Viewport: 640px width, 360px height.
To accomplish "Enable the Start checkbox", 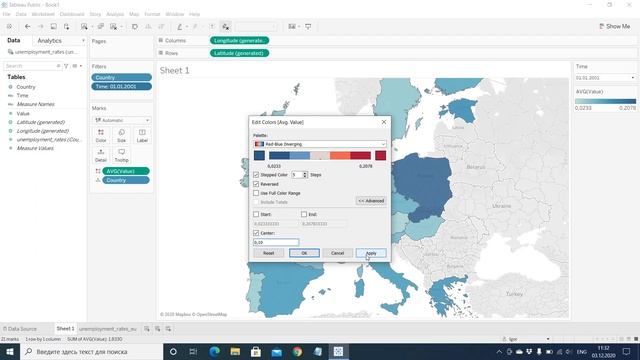I will click(256, 214).
